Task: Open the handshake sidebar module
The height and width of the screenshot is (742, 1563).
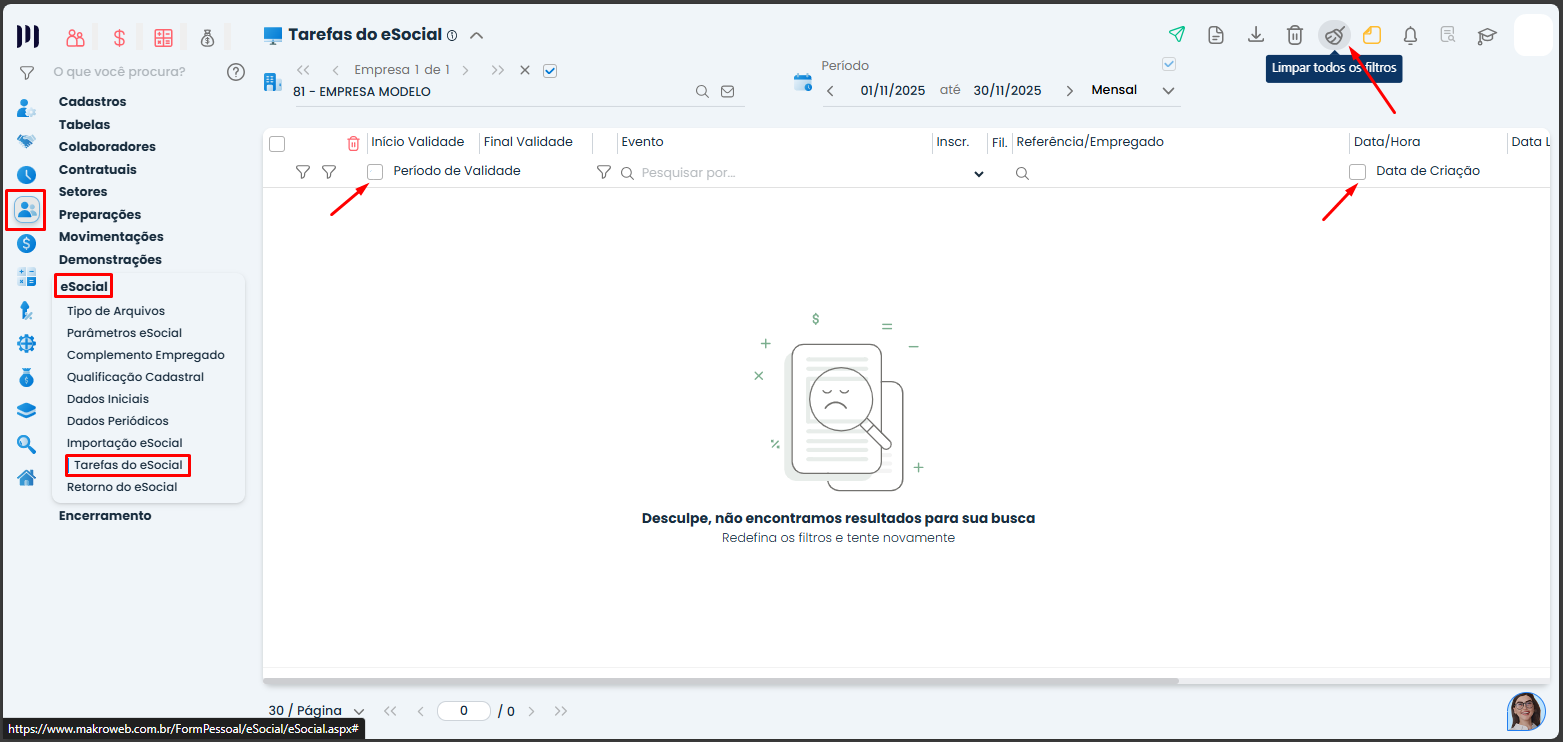Action: [26, 141]
